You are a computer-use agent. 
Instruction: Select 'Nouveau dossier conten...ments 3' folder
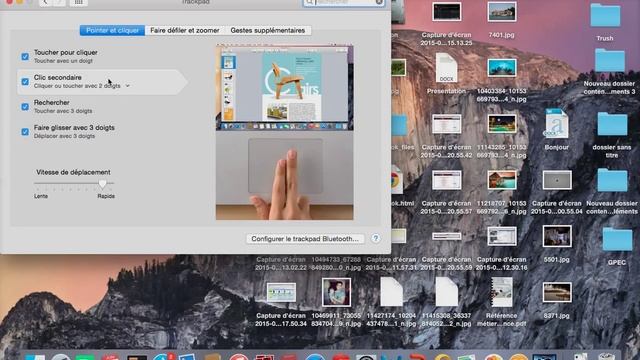point(609,60)
